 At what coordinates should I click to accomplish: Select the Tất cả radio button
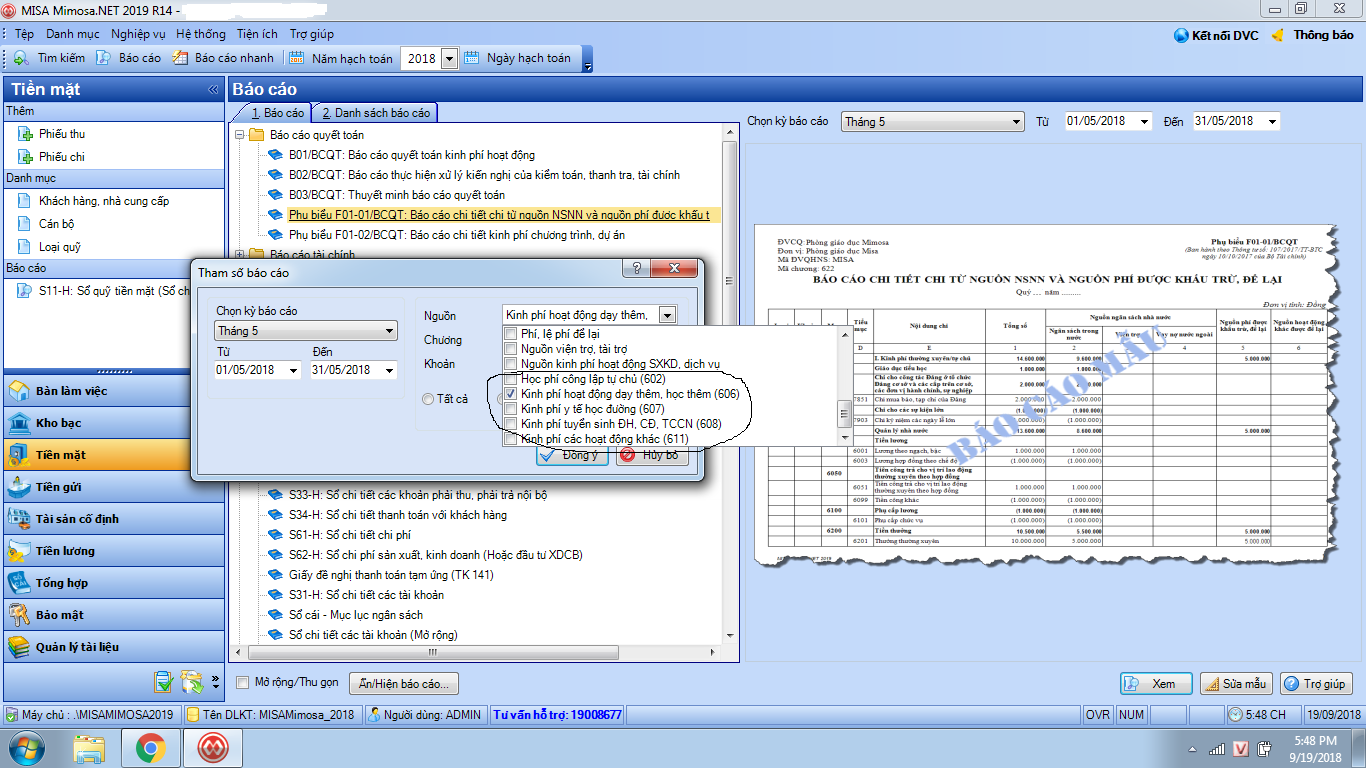point(429,399)
